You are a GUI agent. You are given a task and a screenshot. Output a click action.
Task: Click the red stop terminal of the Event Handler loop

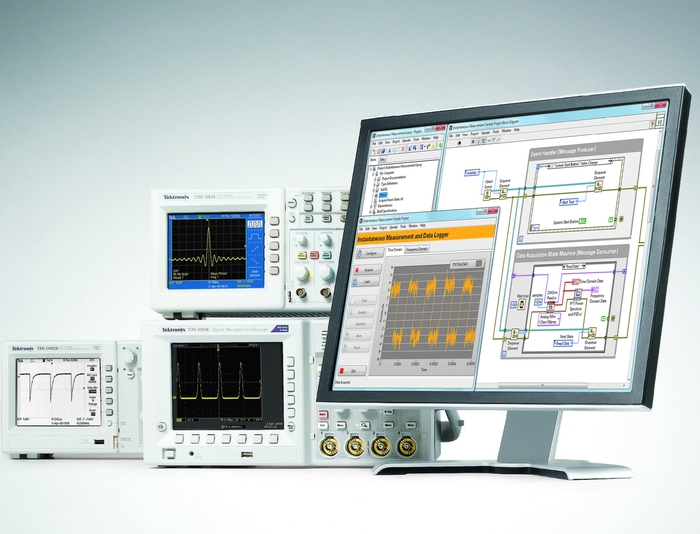click(x=621, y=219)
